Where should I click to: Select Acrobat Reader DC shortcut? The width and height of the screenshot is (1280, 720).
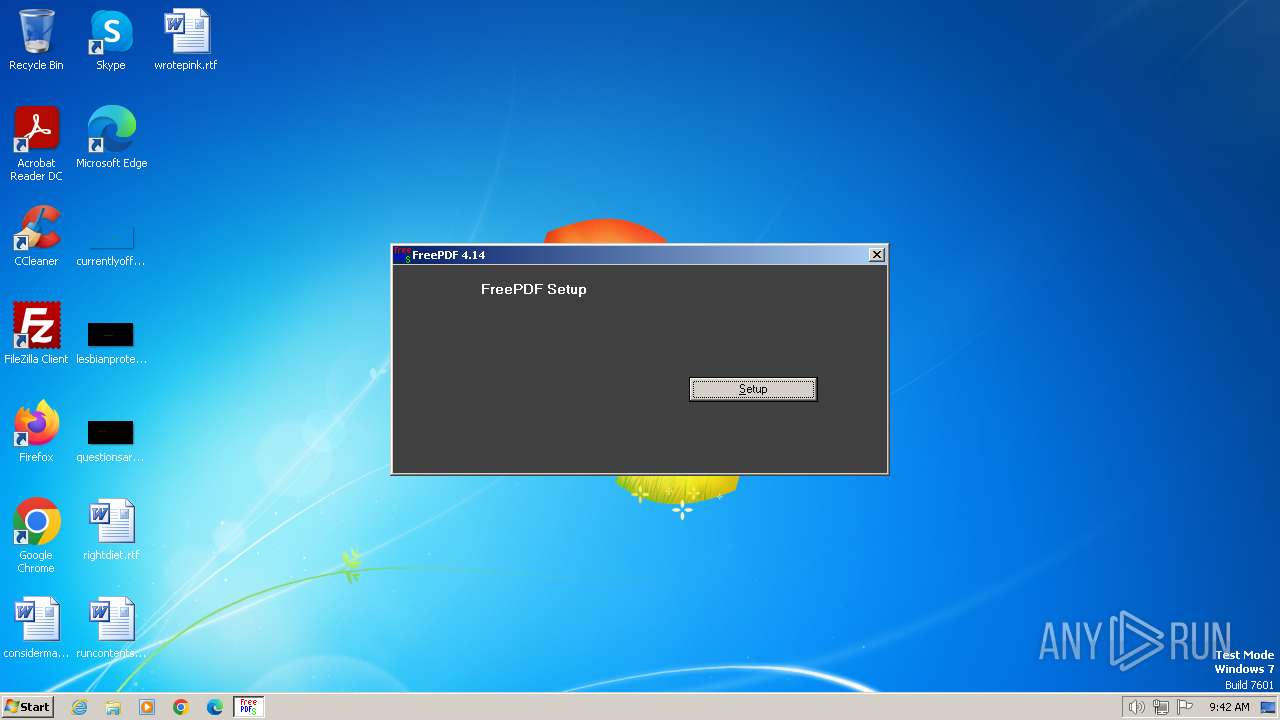[36, 144]
